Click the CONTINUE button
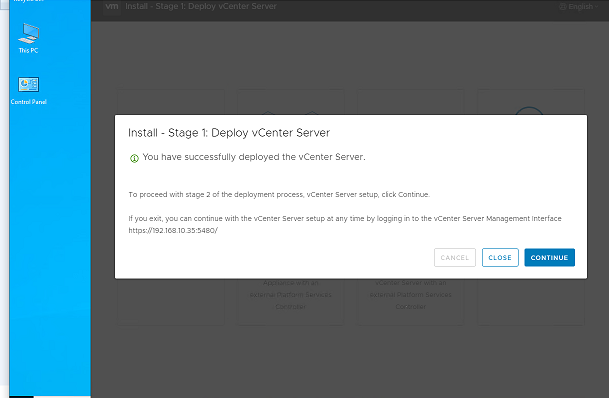 pyautogui.click(x=549, y=257)
